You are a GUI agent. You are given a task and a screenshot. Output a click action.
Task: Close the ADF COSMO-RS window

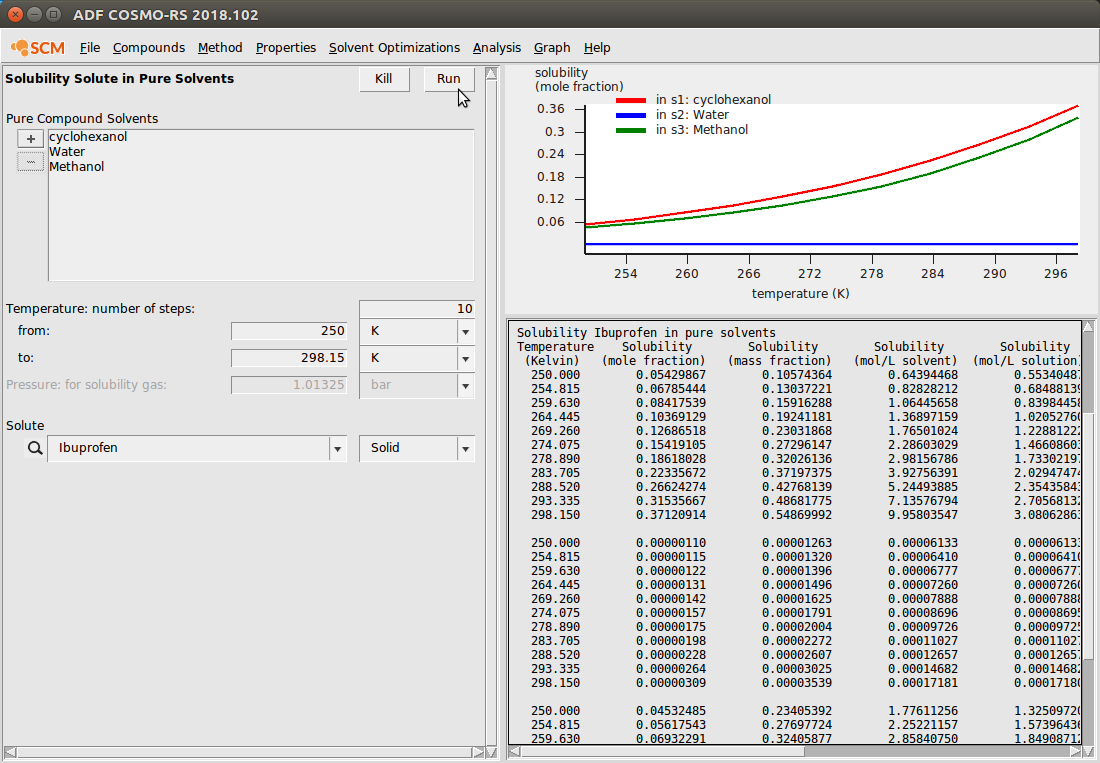15,14
